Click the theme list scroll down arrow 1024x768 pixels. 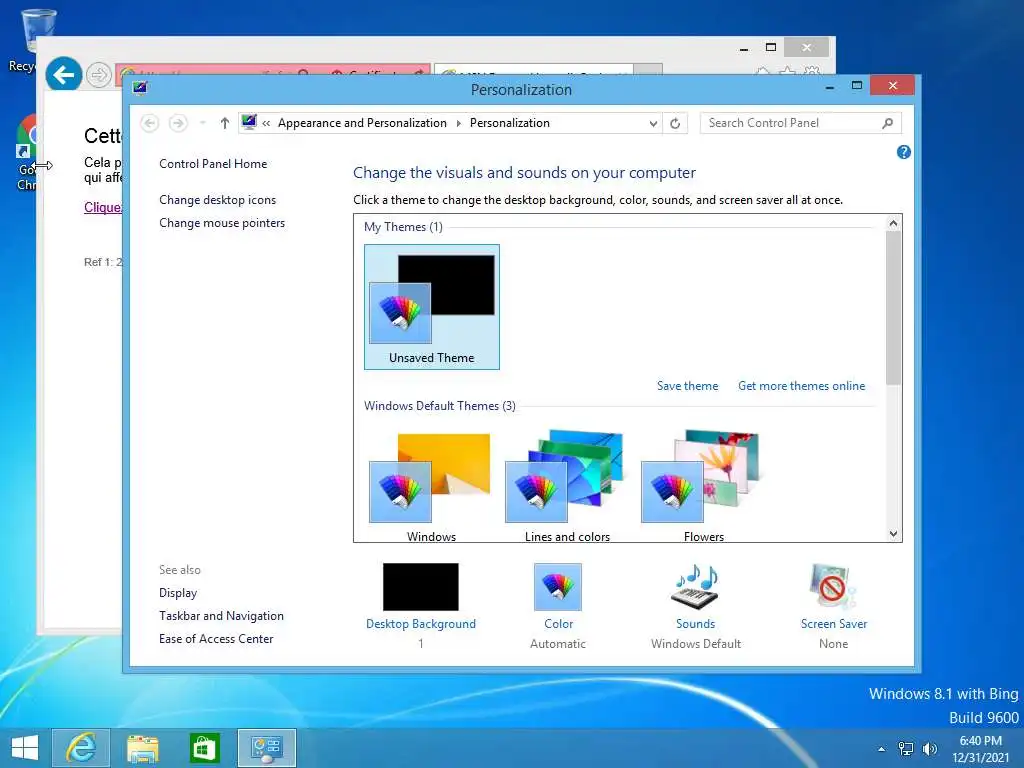893,534
